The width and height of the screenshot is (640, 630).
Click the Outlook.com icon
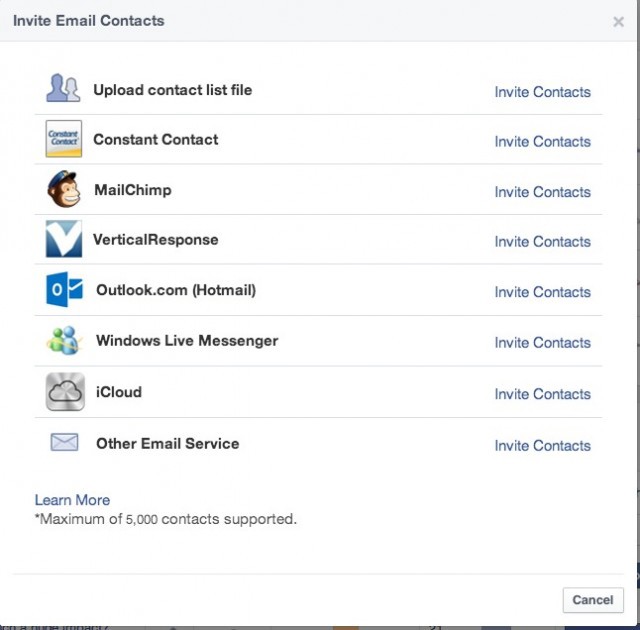tap(64, 289)
